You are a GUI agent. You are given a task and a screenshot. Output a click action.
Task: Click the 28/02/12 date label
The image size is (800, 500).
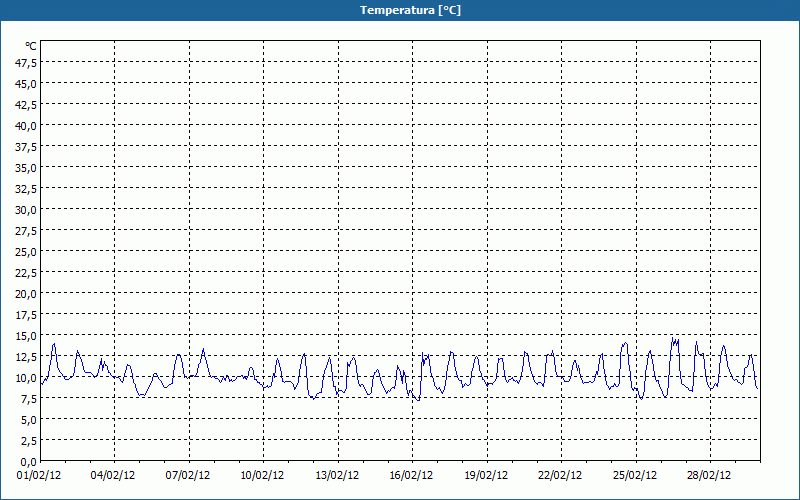(709, 476)
